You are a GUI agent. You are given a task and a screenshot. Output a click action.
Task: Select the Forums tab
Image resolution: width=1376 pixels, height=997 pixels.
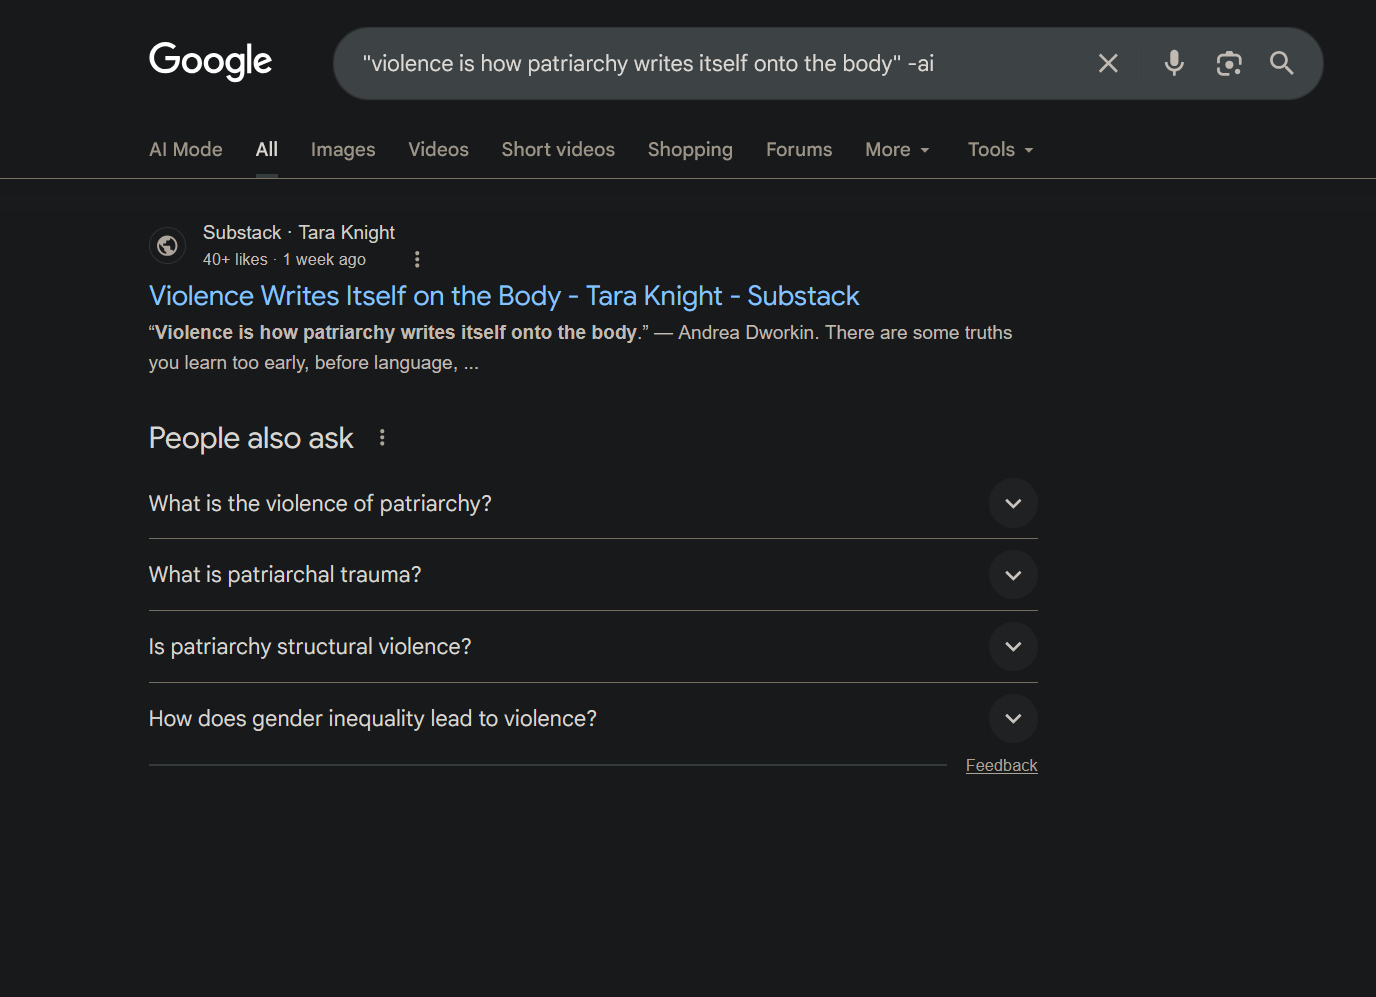coord(798,150)
